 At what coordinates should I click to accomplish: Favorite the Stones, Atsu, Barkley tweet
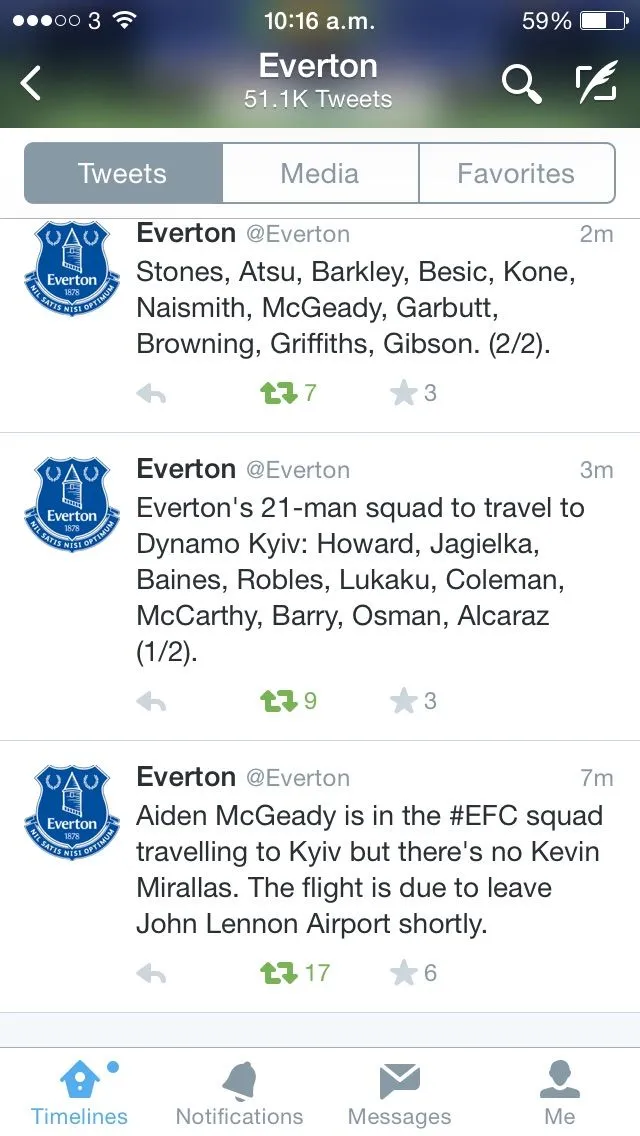click(403, 394)
